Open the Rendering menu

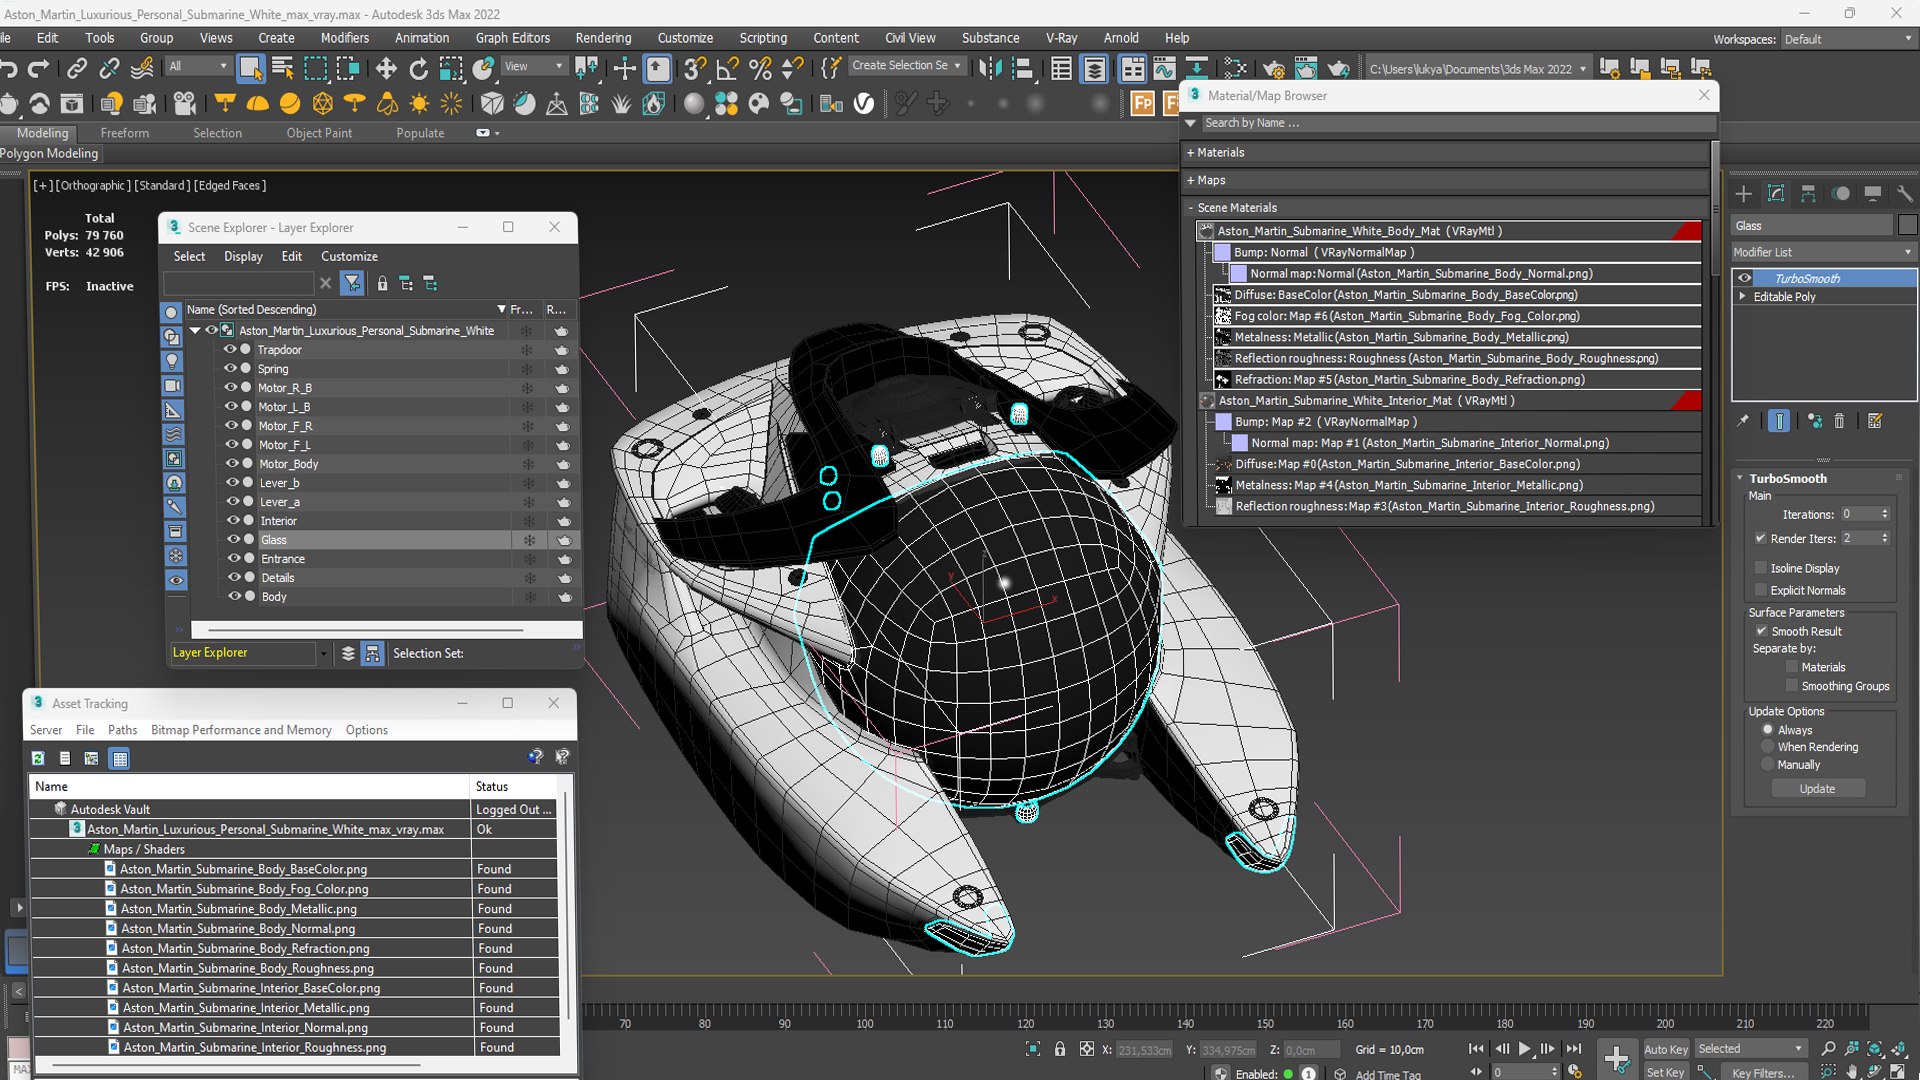(x=603, y=38)
